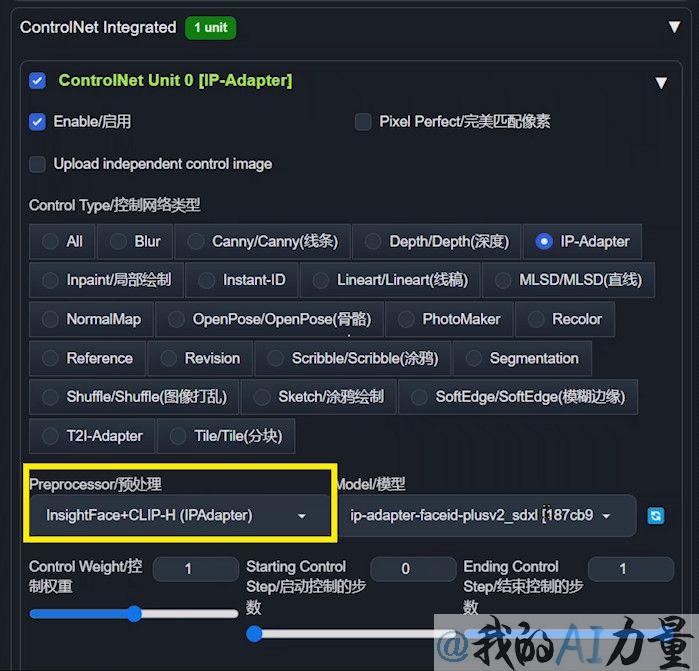Click the Control Weight value field
This screenshot has width=699, height=671.
[x=196, y=569]
